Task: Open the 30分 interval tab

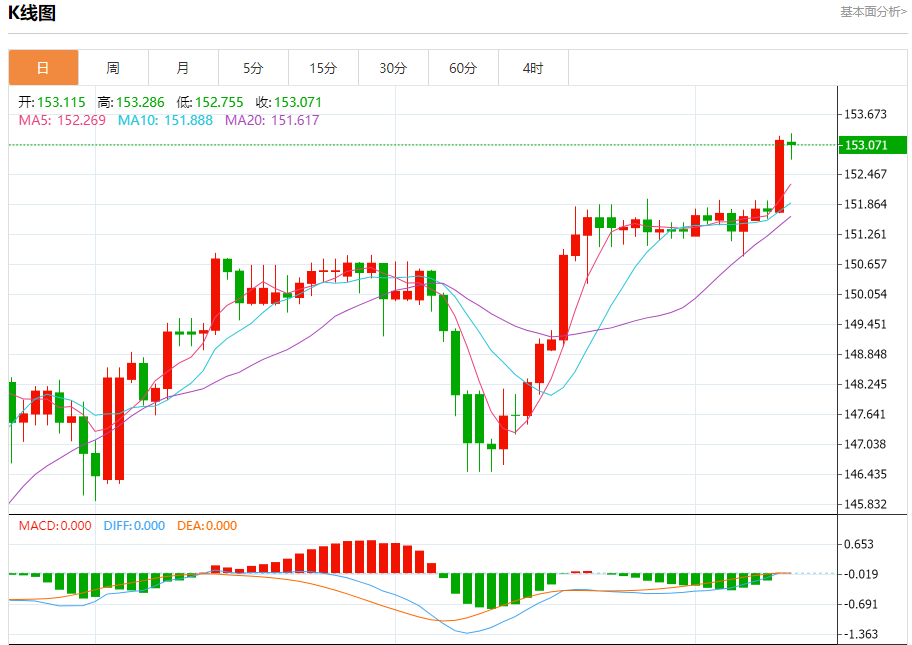Action: [393, 68]
